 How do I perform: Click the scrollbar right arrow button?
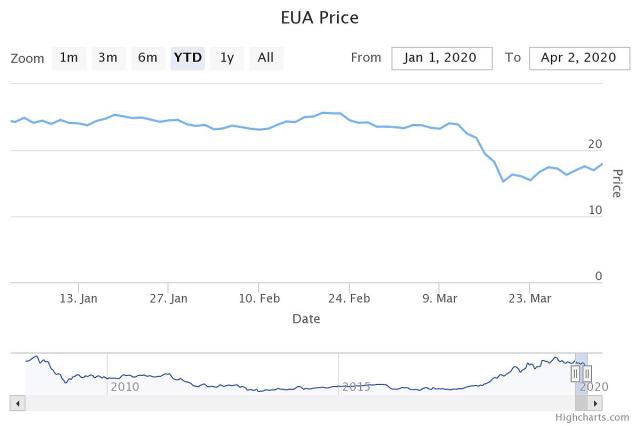pos(596,402)
